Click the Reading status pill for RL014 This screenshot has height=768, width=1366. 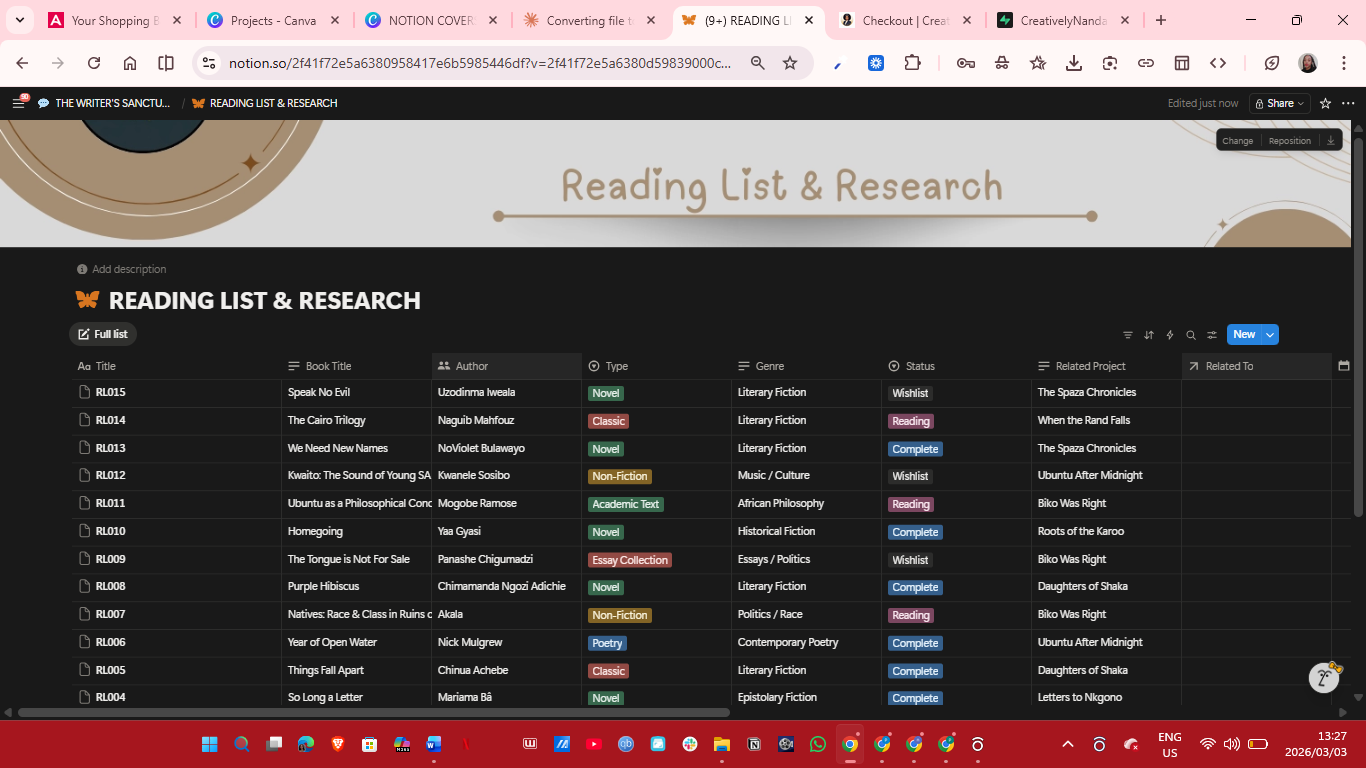click(x=910, y=421)
